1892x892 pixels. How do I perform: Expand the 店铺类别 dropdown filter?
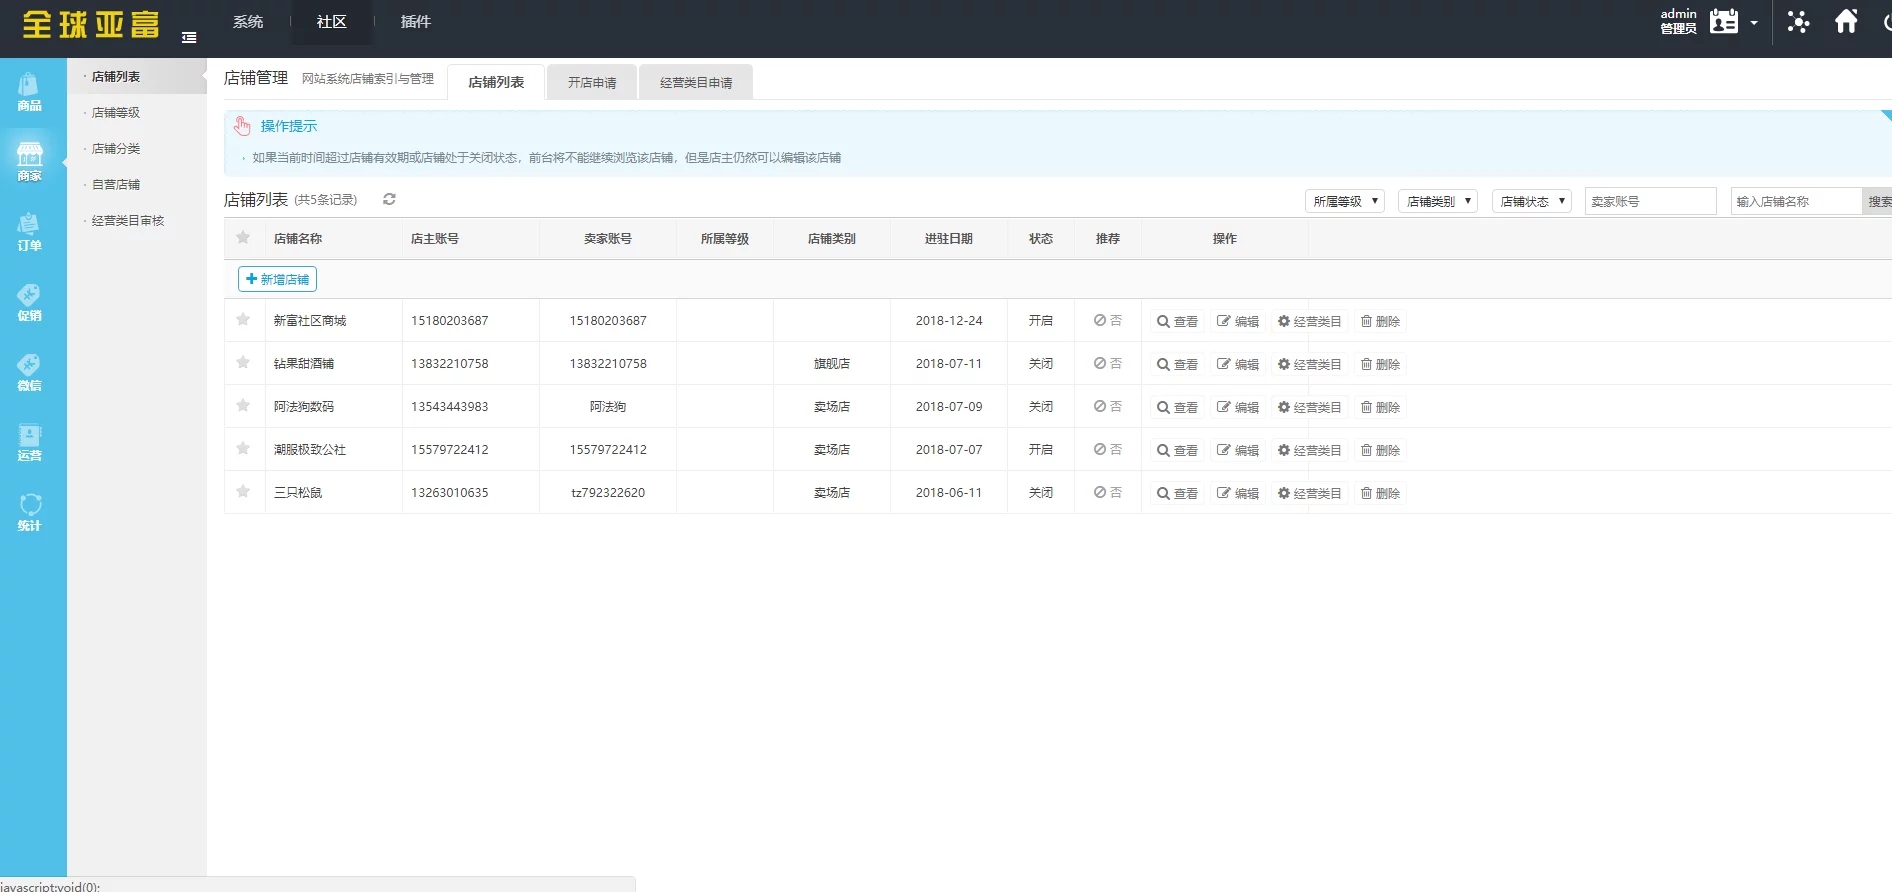pyautogui.click(x=1437, y=201)
